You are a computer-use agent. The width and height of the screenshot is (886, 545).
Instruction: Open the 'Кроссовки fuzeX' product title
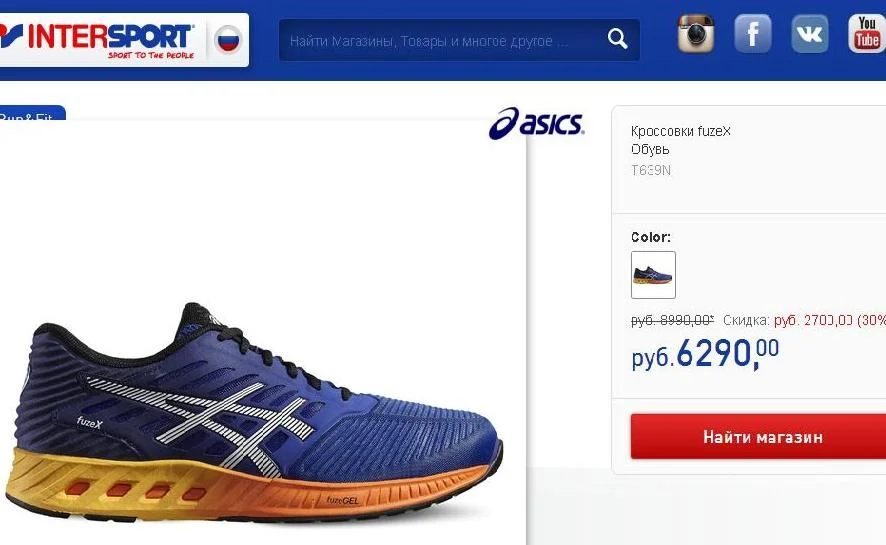(x=680, y=131)
